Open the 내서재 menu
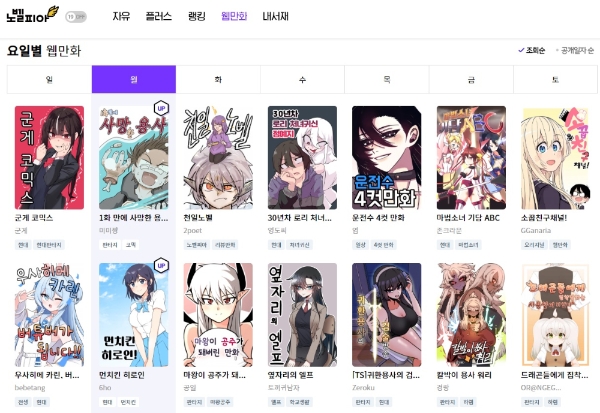 (276, 16)
